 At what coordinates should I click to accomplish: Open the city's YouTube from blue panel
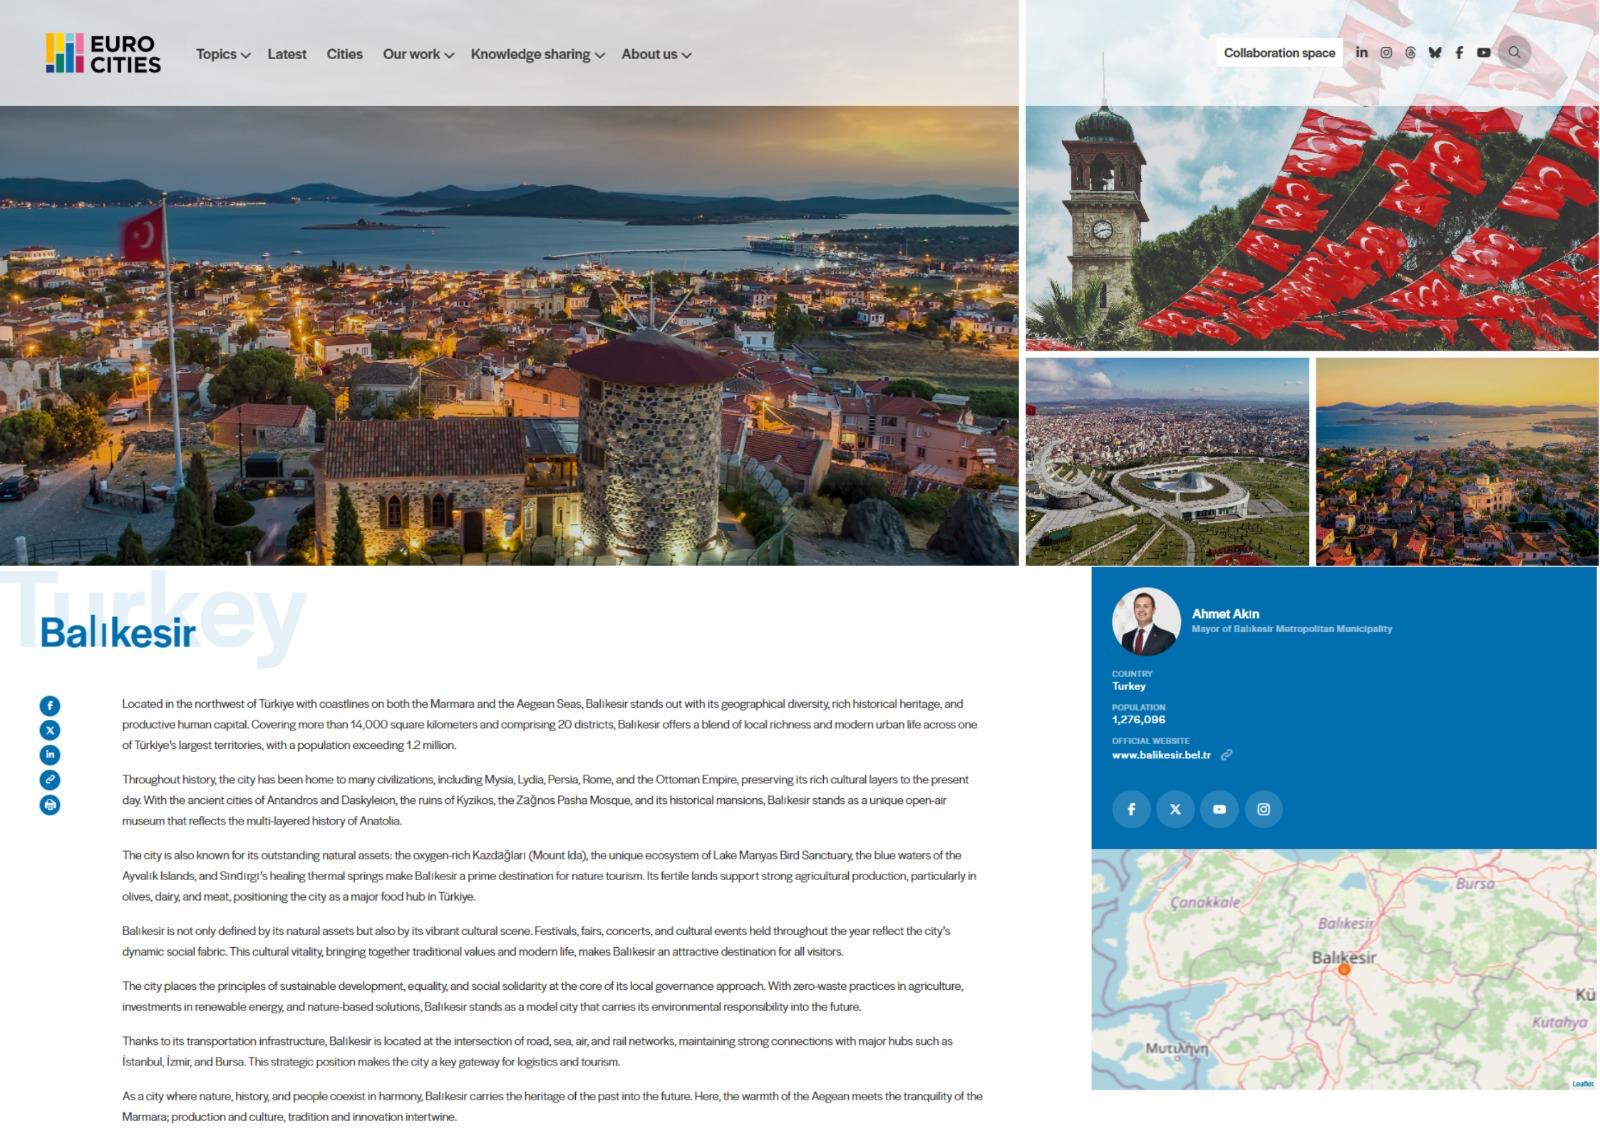click(x=1219, y=809)
